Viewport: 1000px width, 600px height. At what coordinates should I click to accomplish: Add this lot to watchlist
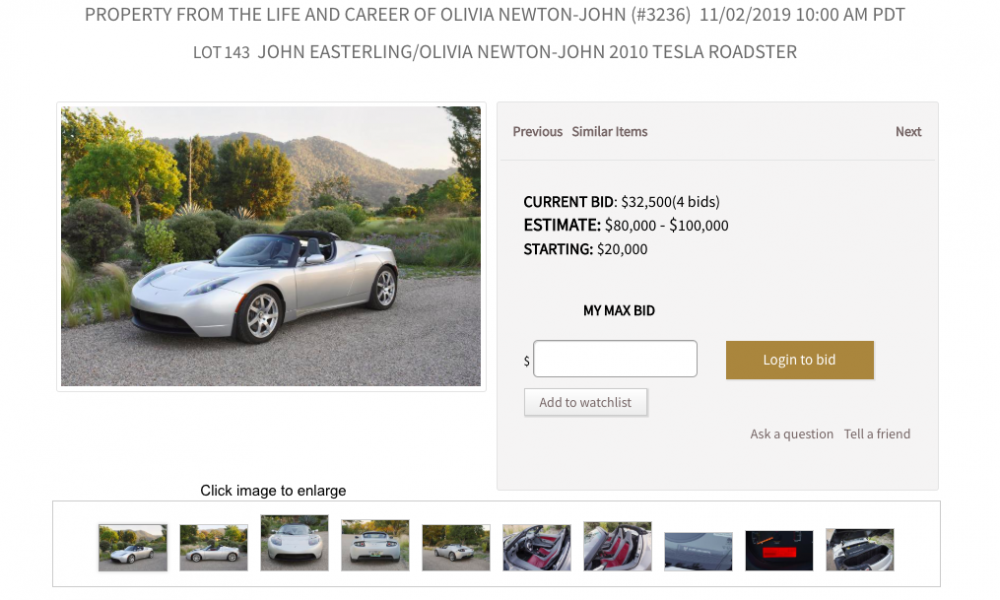tap(585, 402)
